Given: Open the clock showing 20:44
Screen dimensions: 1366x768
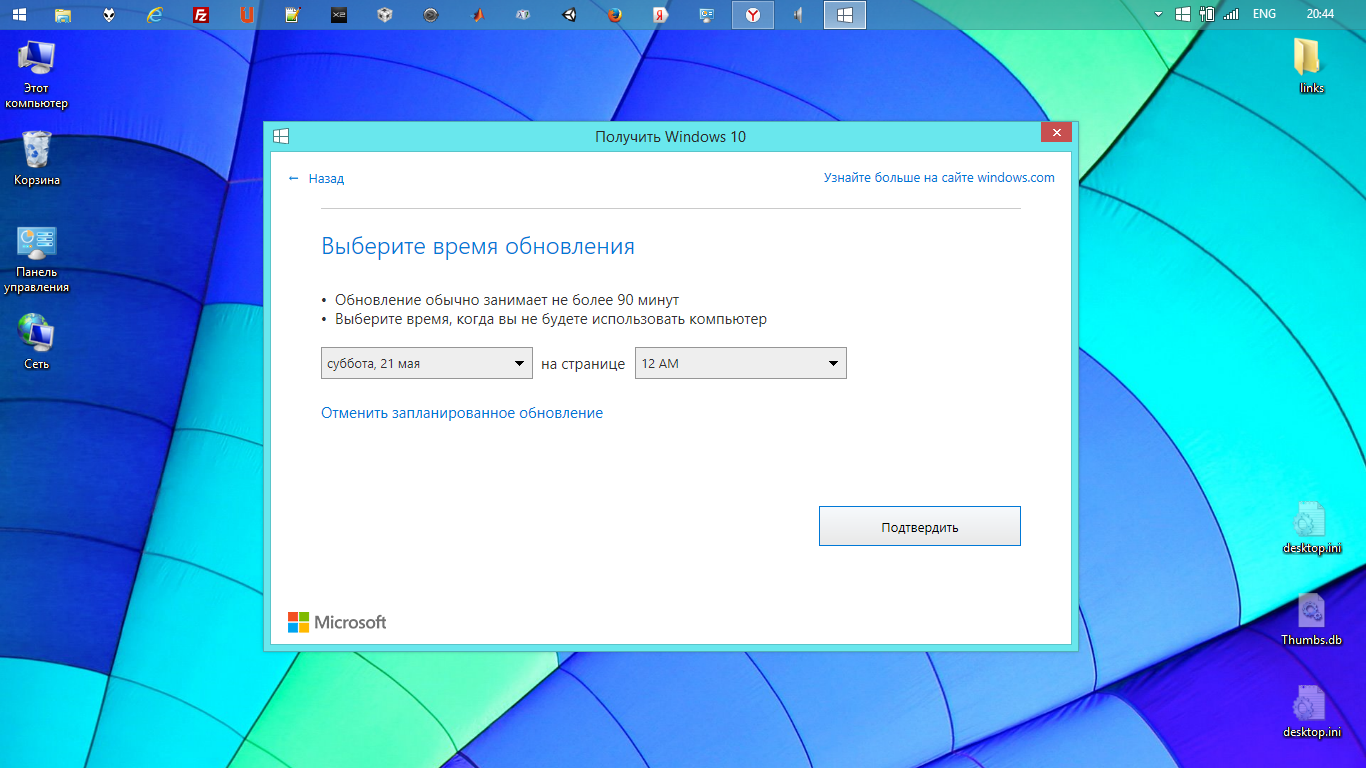Looking at the screenshot, I should (1319, 14).
